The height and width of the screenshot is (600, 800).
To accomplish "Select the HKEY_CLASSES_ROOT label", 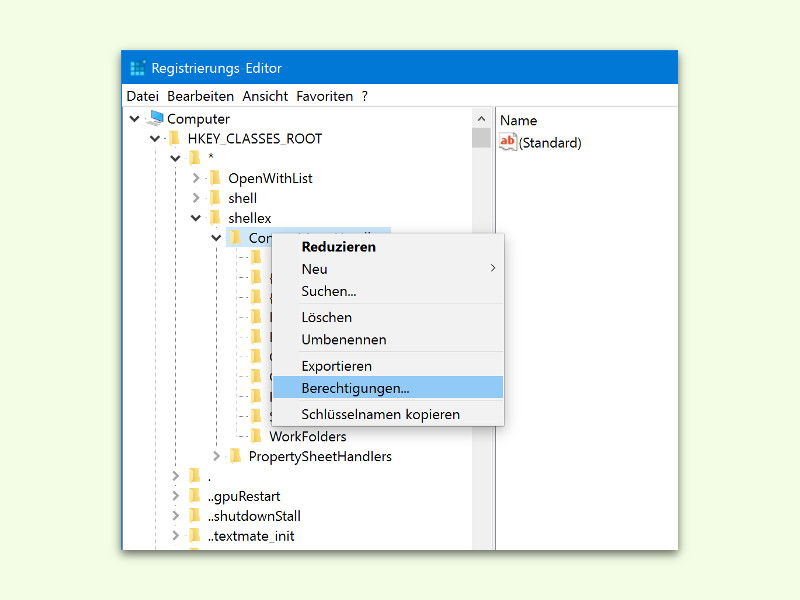I will (x=255, y=139).
